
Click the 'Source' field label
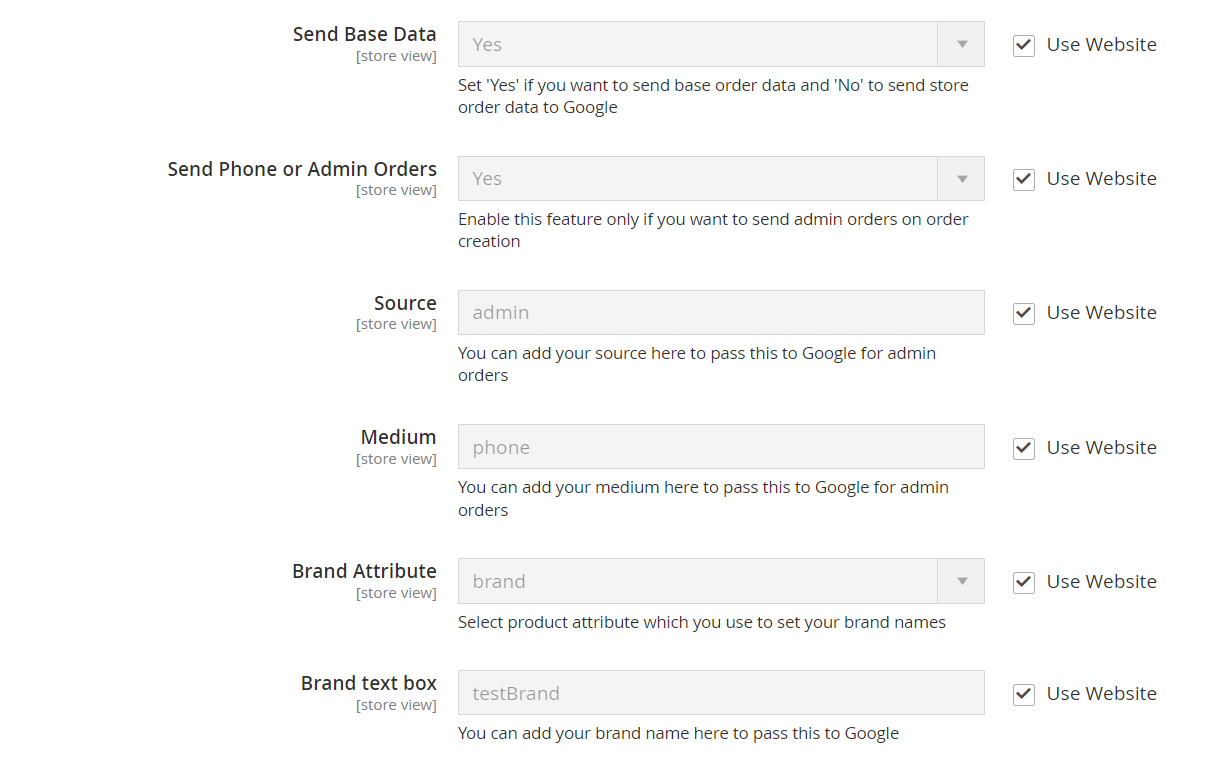pyautogui.click(x=405, y=303)
